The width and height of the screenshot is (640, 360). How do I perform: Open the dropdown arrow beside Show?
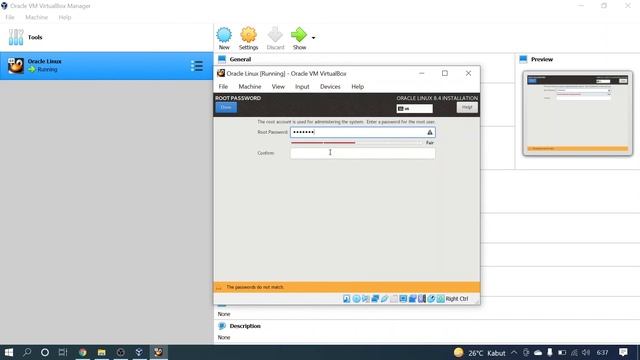click(x=313, y=38)
